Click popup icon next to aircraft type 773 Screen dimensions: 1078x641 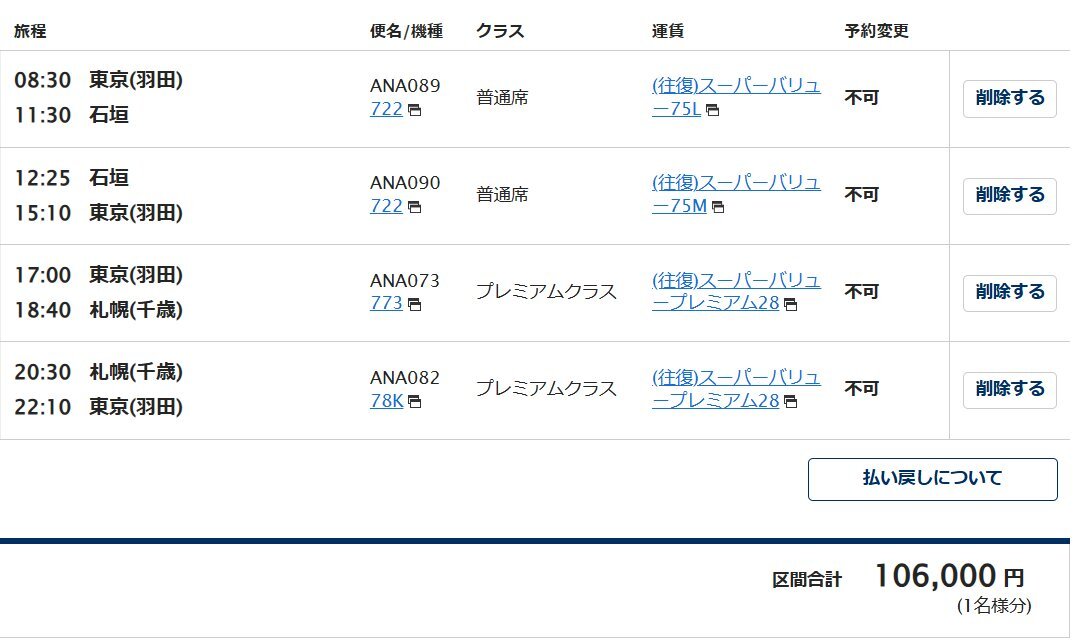415,304
